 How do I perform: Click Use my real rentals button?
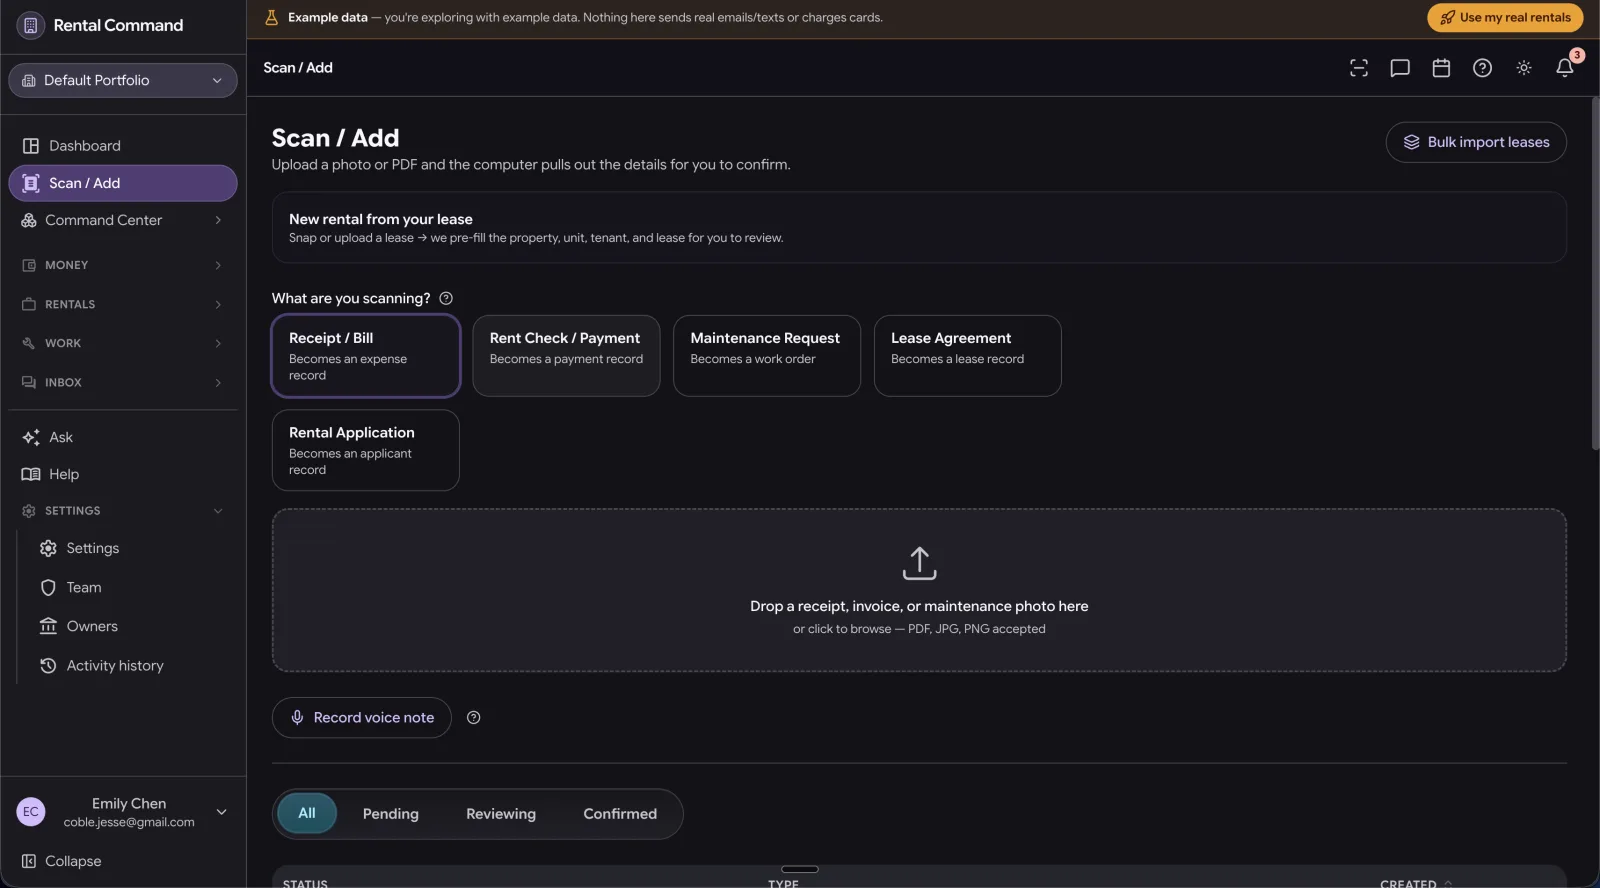pyautogui.click(x=1505, y=17)
